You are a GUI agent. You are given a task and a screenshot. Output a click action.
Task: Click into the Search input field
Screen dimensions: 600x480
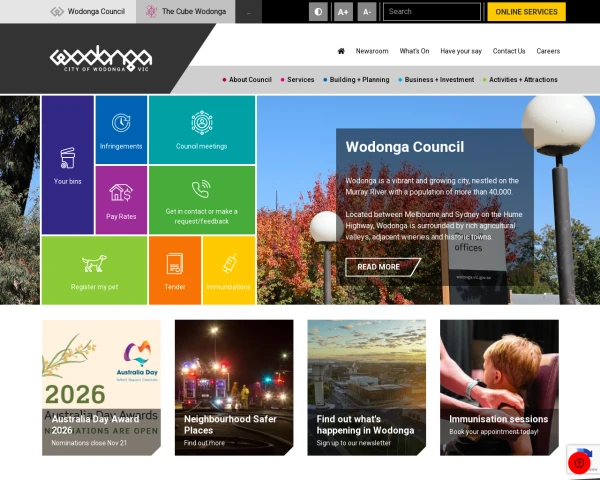432,12
